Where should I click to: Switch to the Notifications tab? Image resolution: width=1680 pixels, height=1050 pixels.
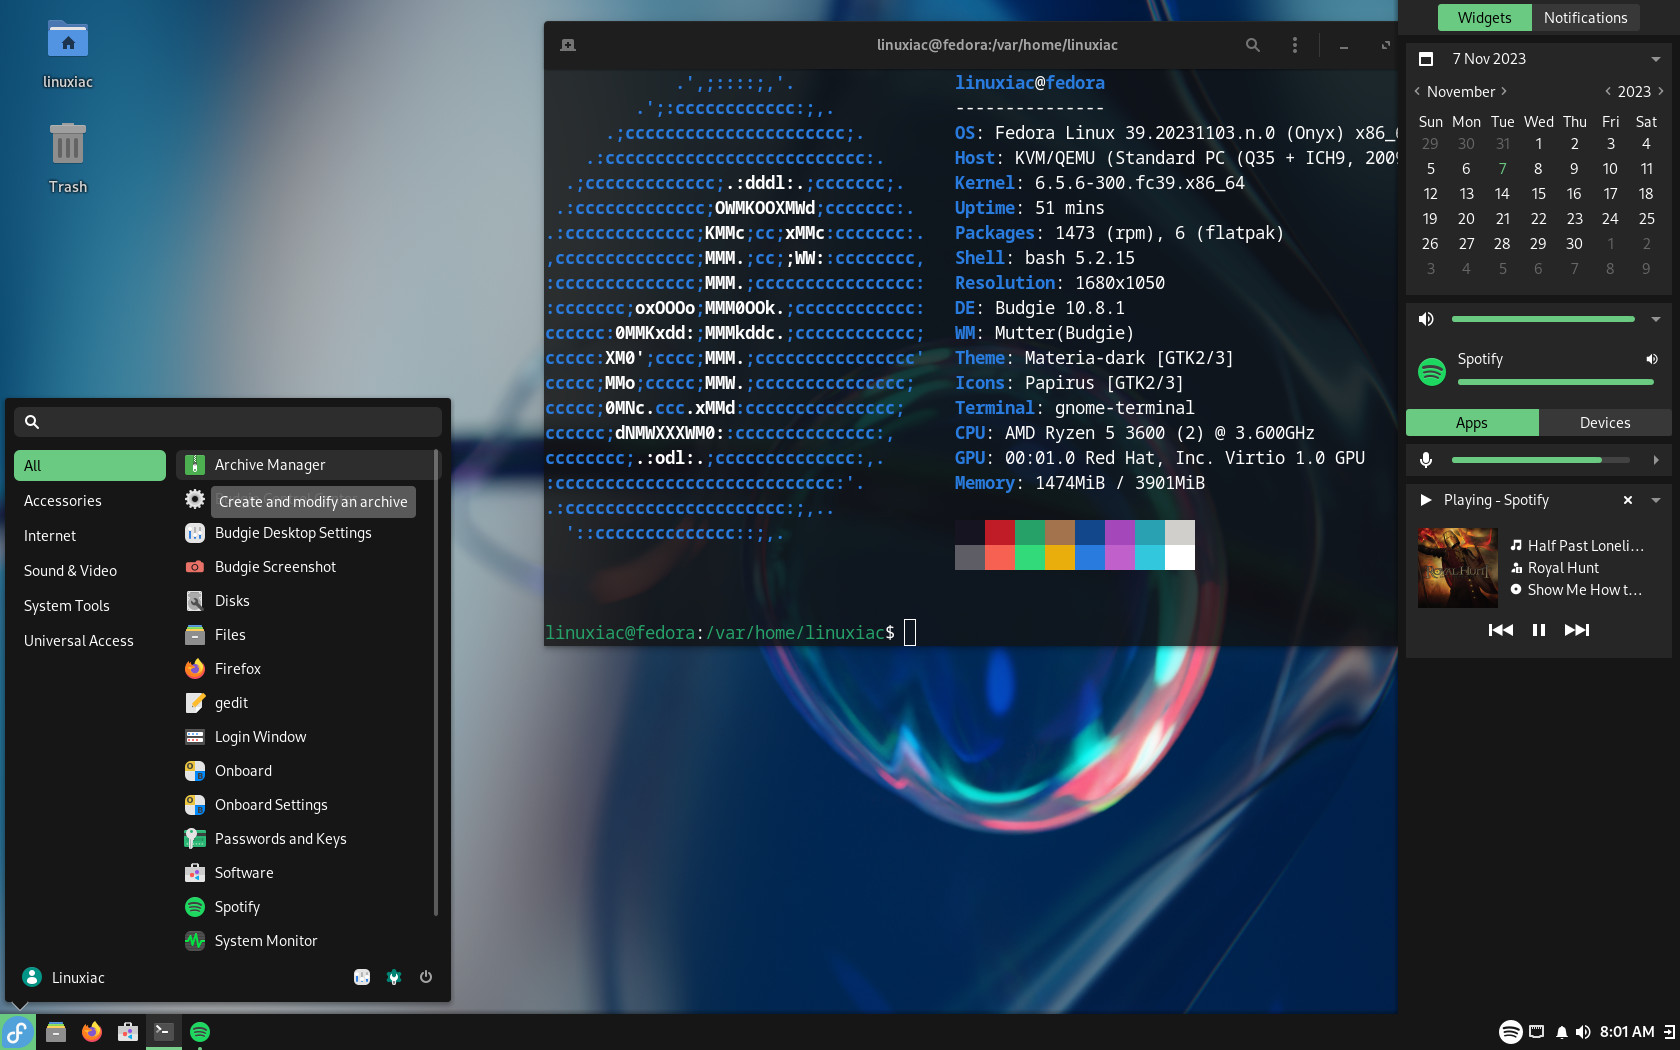[1585, 18]
